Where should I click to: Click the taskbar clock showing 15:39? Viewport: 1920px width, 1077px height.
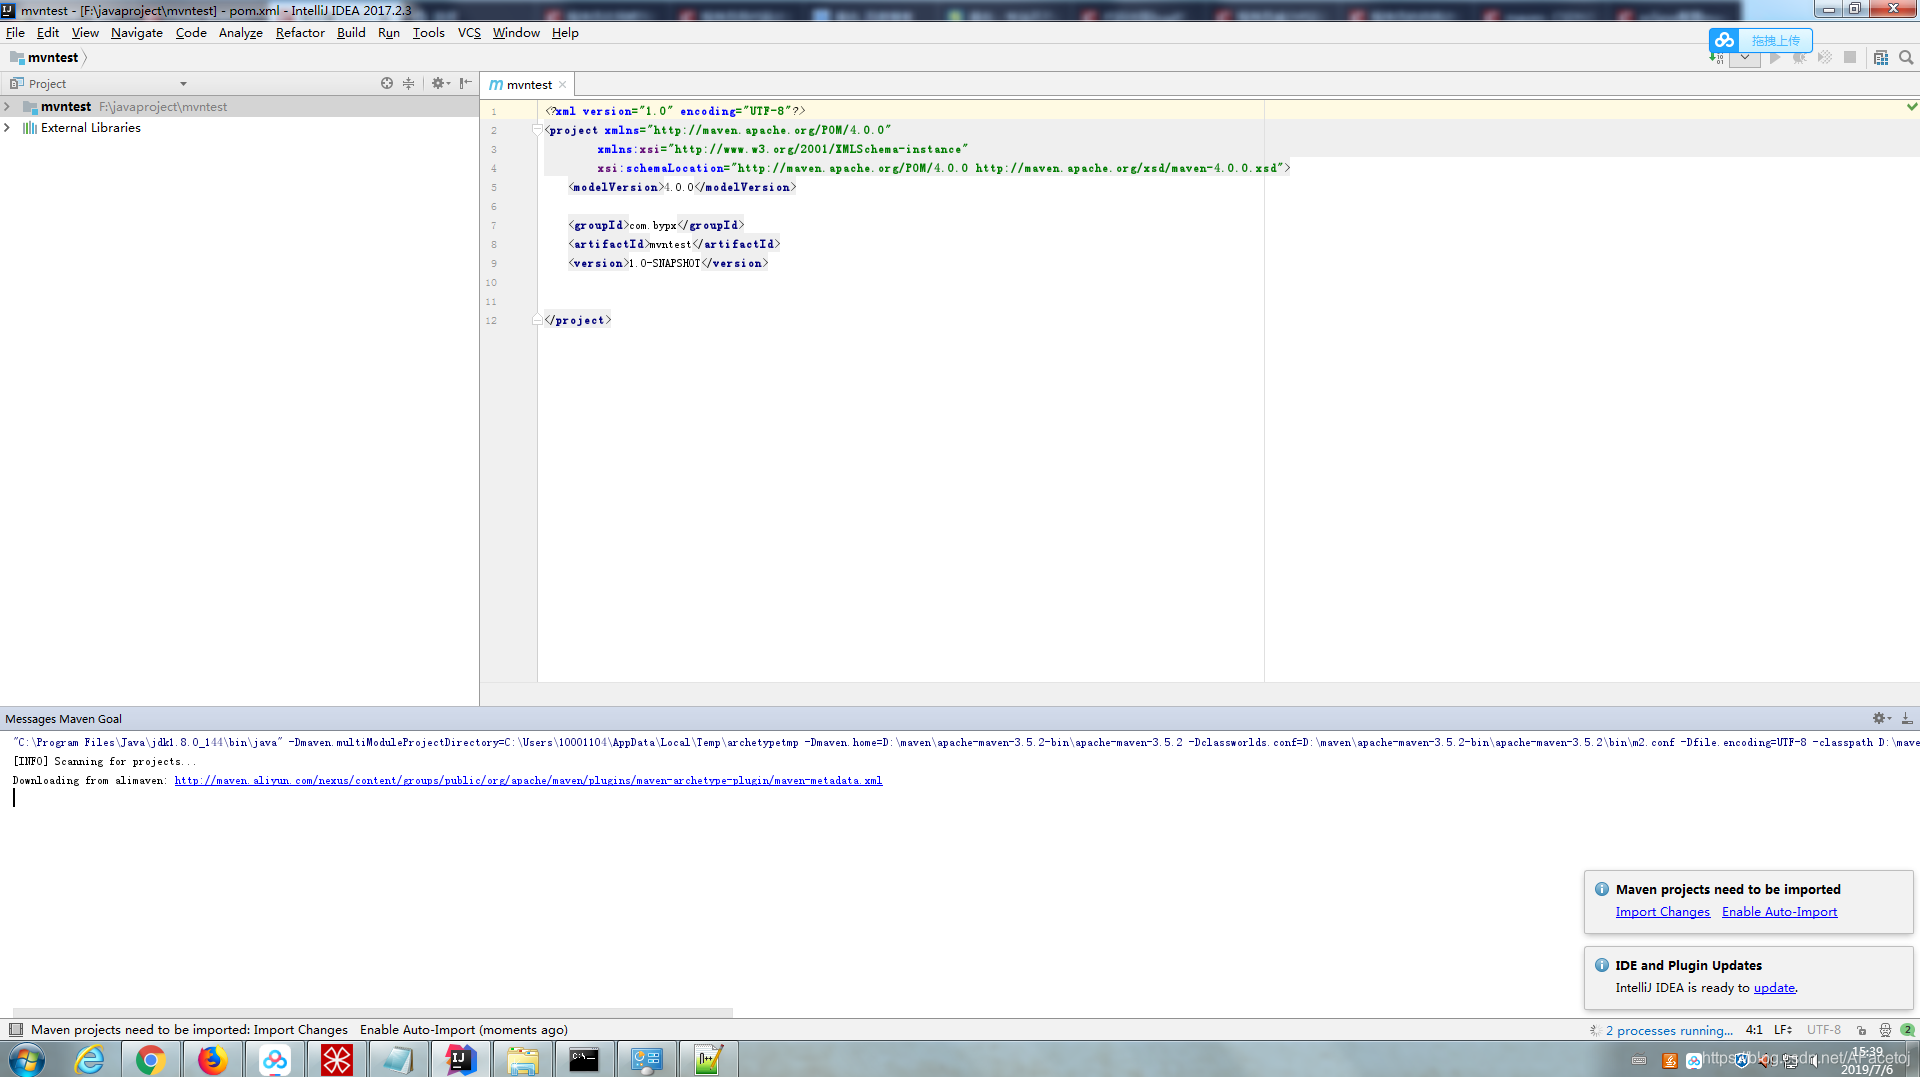pyautogui.click(x=1867, y=1060)
